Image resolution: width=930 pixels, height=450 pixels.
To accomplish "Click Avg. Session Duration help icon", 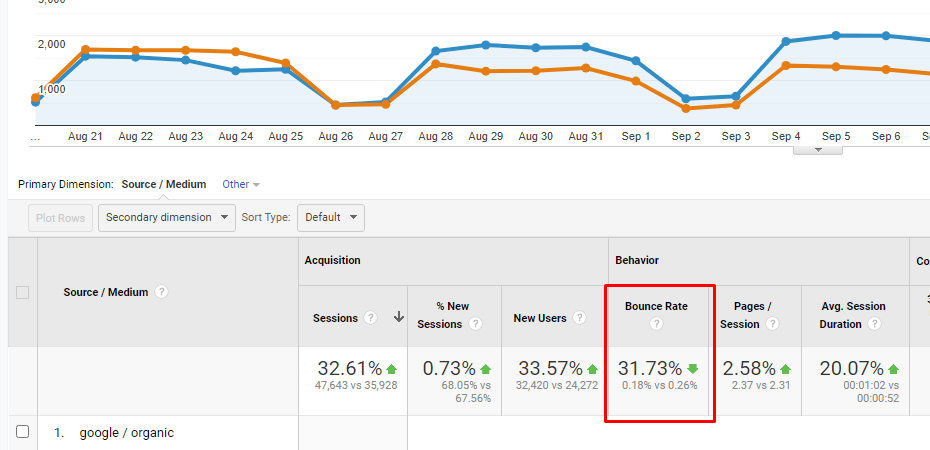I will pos(875,324).
